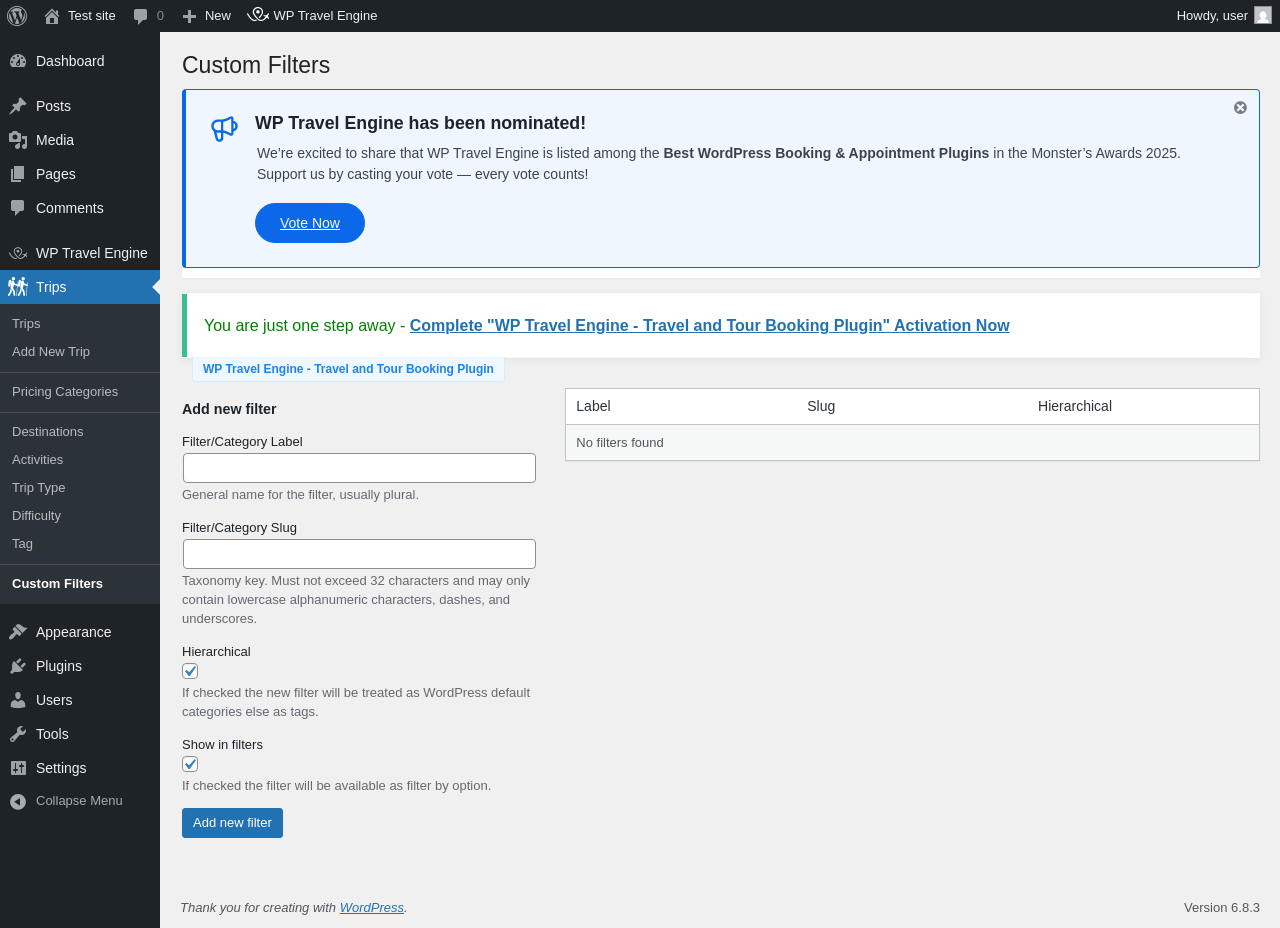Uncheck the Show in filters checkbox
The image size is (1280, 928).
click(190, 764)
